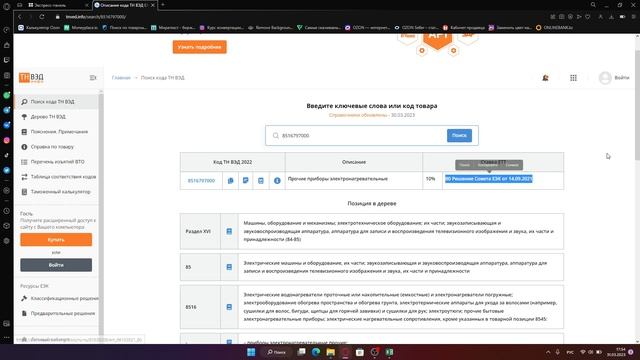Click the Копировать option in selection popup
The height and width of the screenshot is (360, 640).
click(x=488, y=165)
